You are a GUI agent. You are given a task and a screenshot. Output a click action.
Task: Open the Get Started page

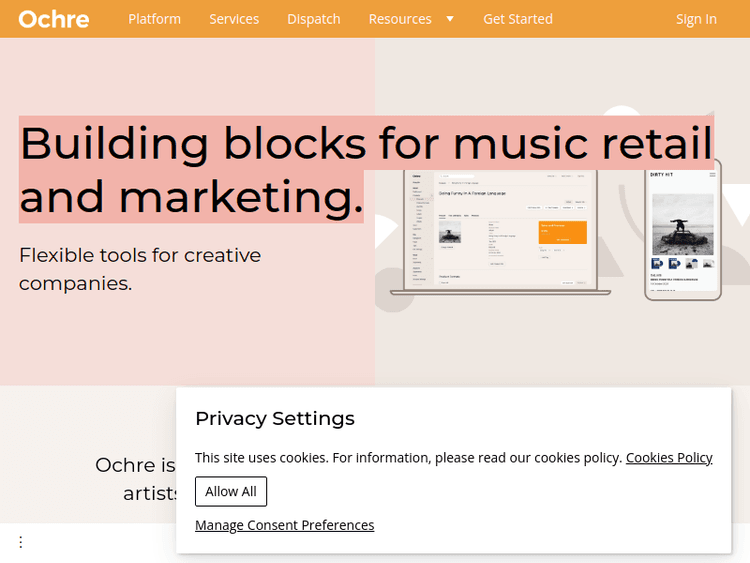tap(518, 19)
